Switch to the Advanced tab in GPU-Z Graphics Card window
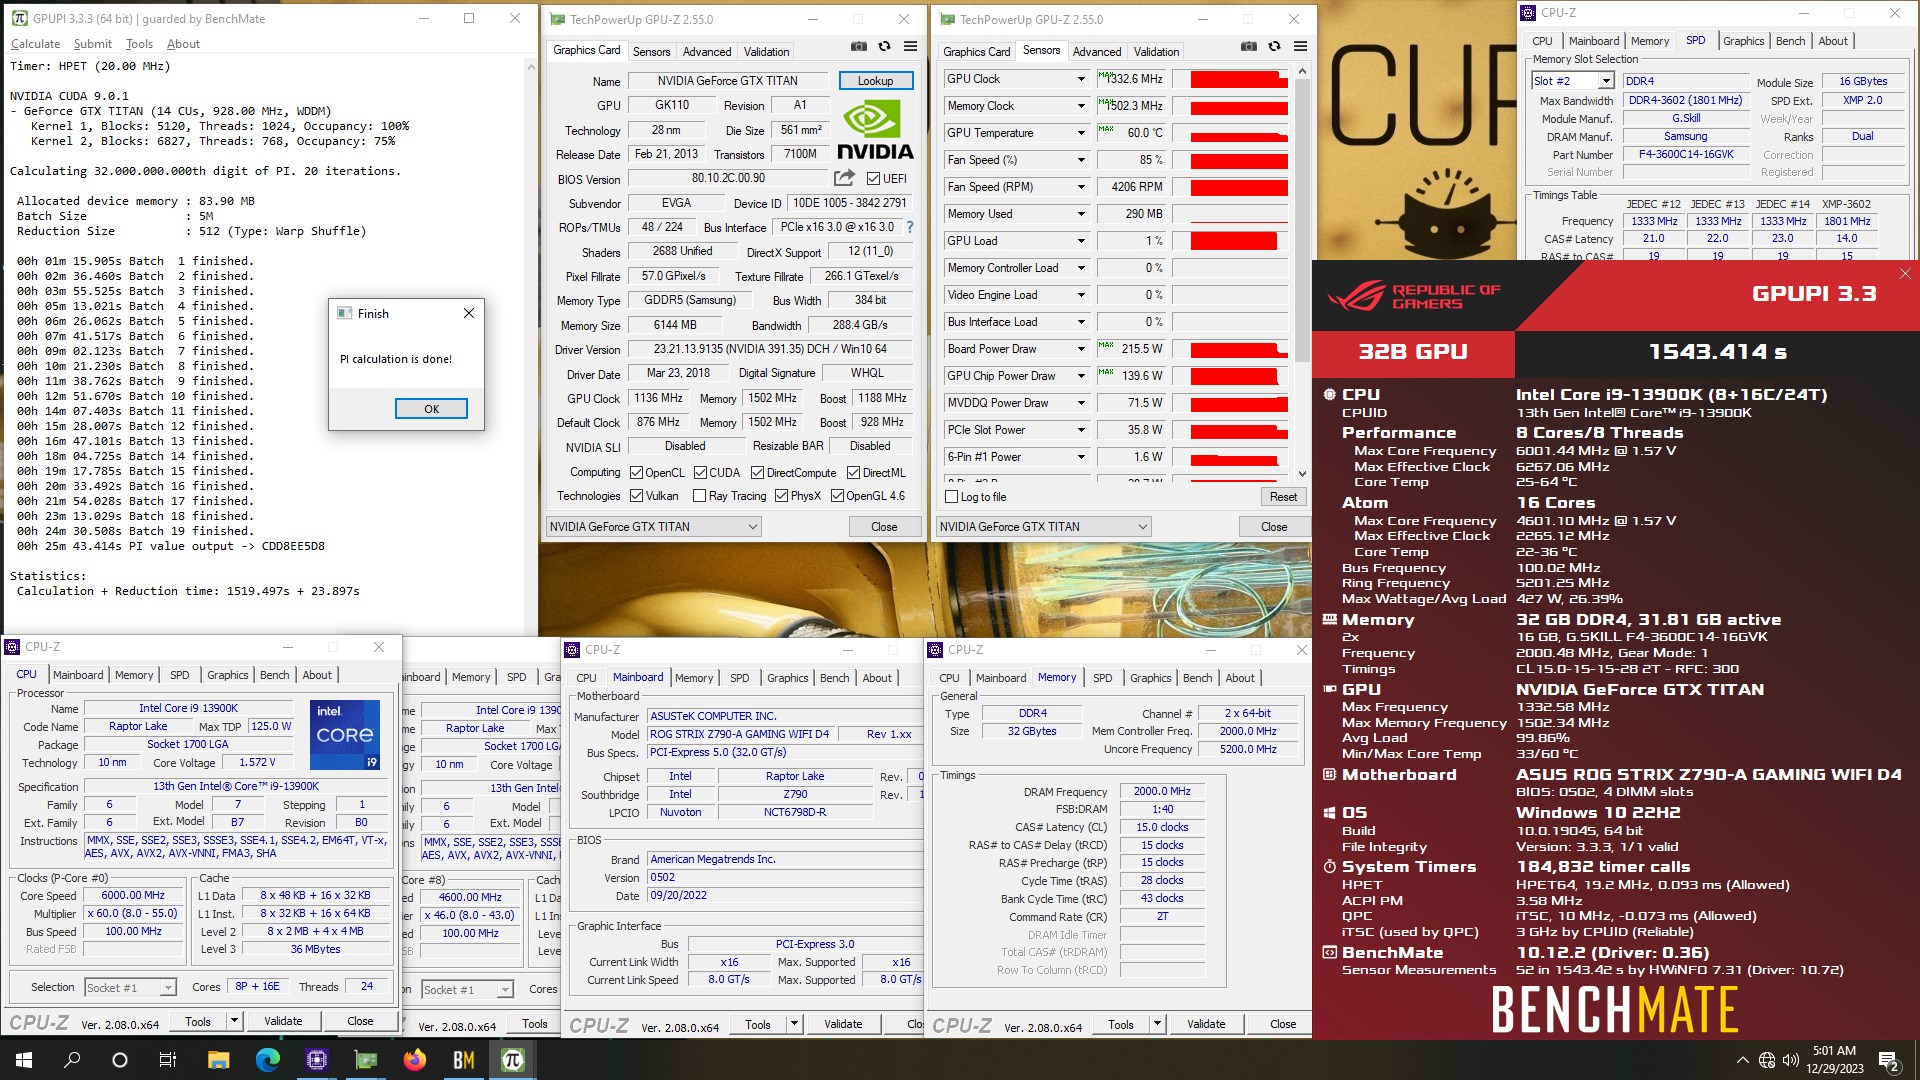The height and width of the screenshot is (1080, 1920). tap(707, 52)
